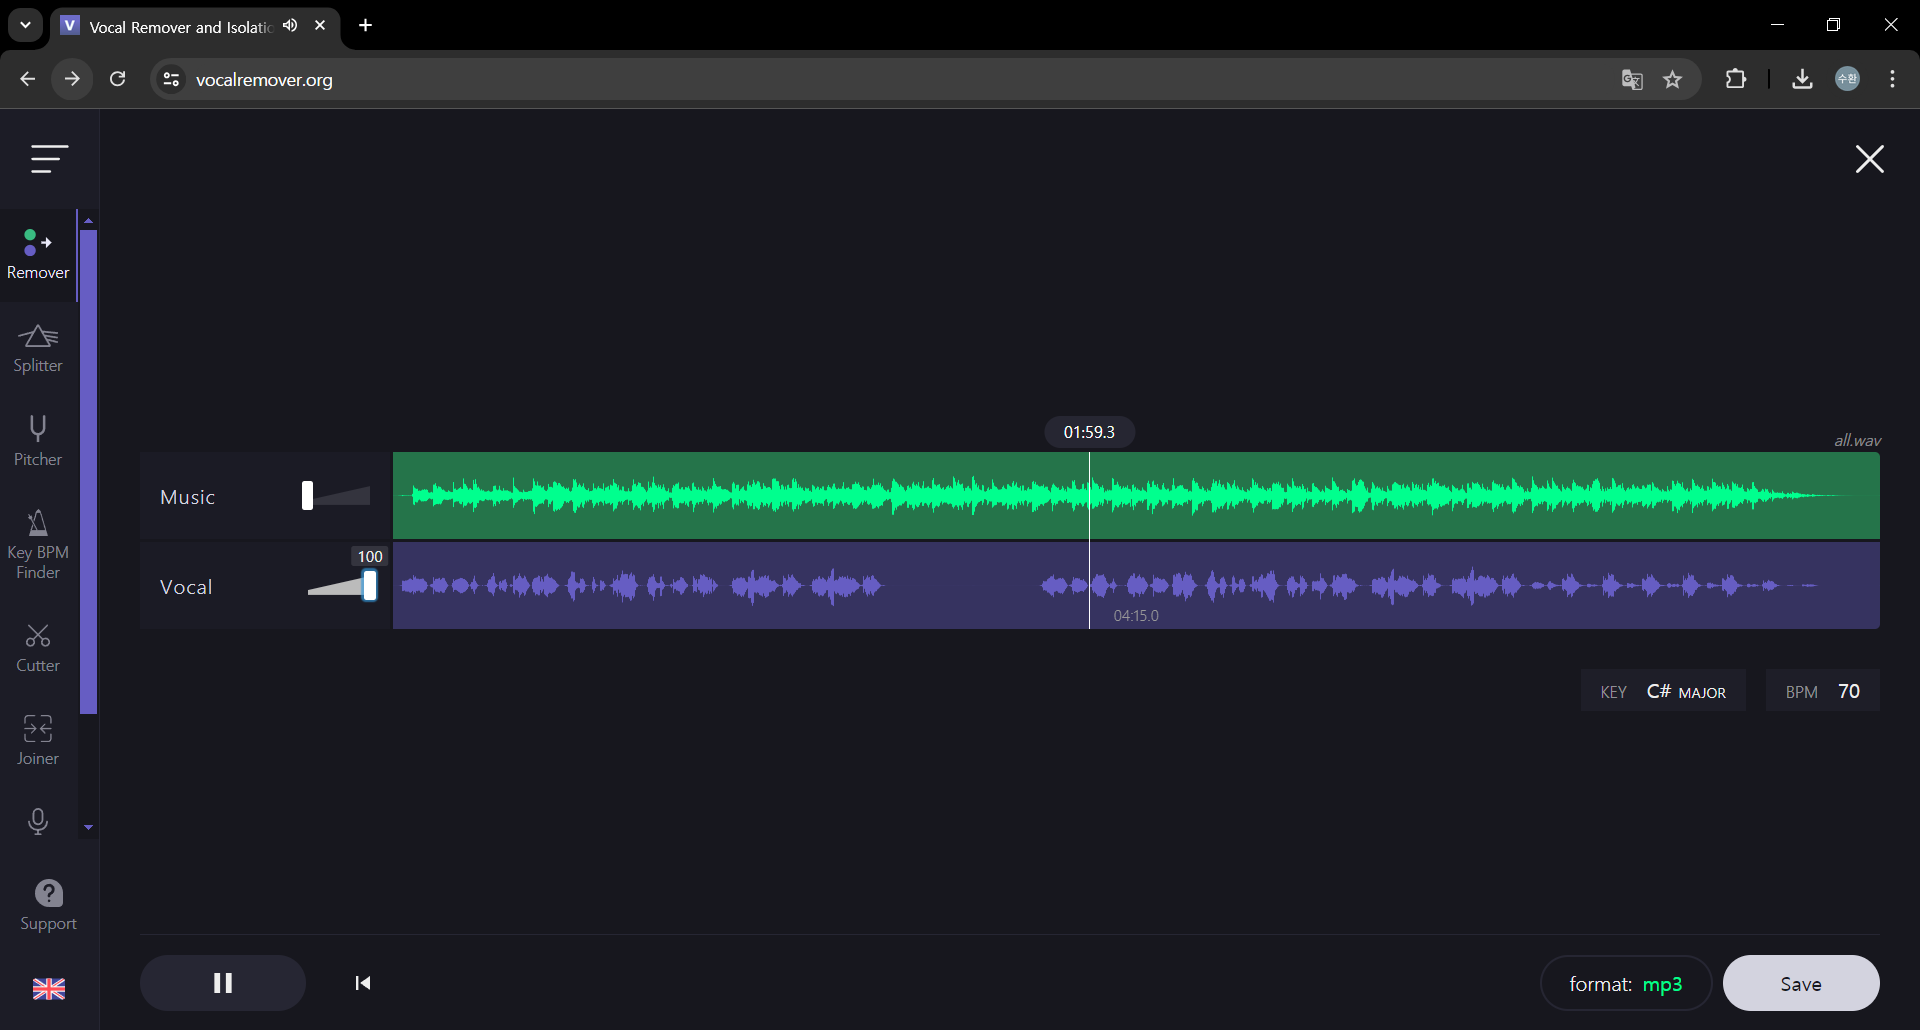Open the mp3 format dropdown
Image resolution: width=1920 pixels, height=1030 pixels.
tap(1625, 984)
